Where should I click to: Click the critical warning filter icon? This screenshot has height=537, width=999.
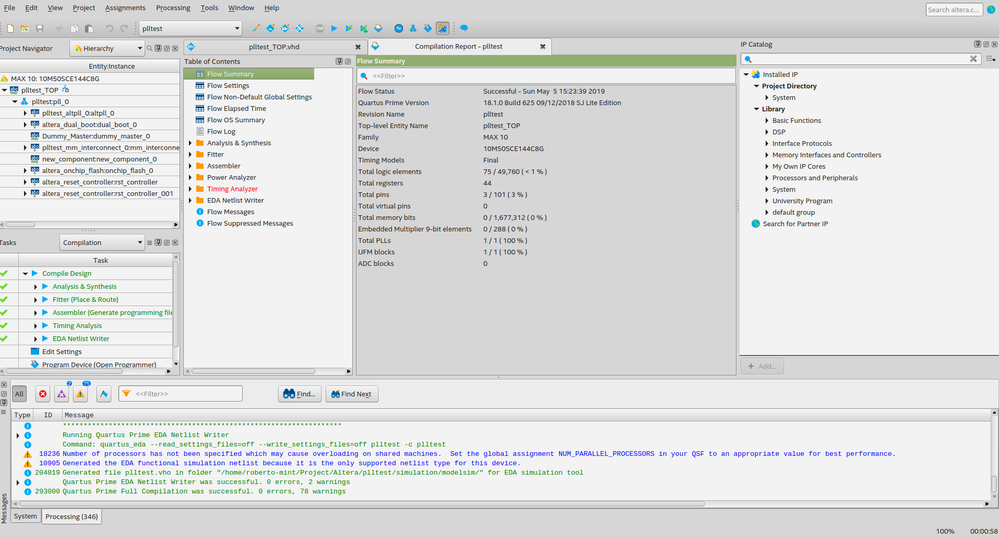click(62, 394)
